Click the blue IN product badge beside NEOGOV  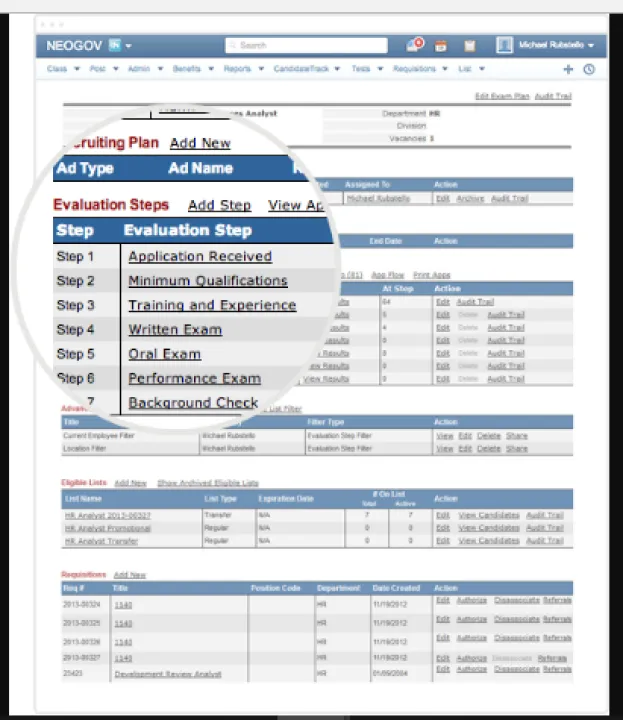(x=115, y=45)
